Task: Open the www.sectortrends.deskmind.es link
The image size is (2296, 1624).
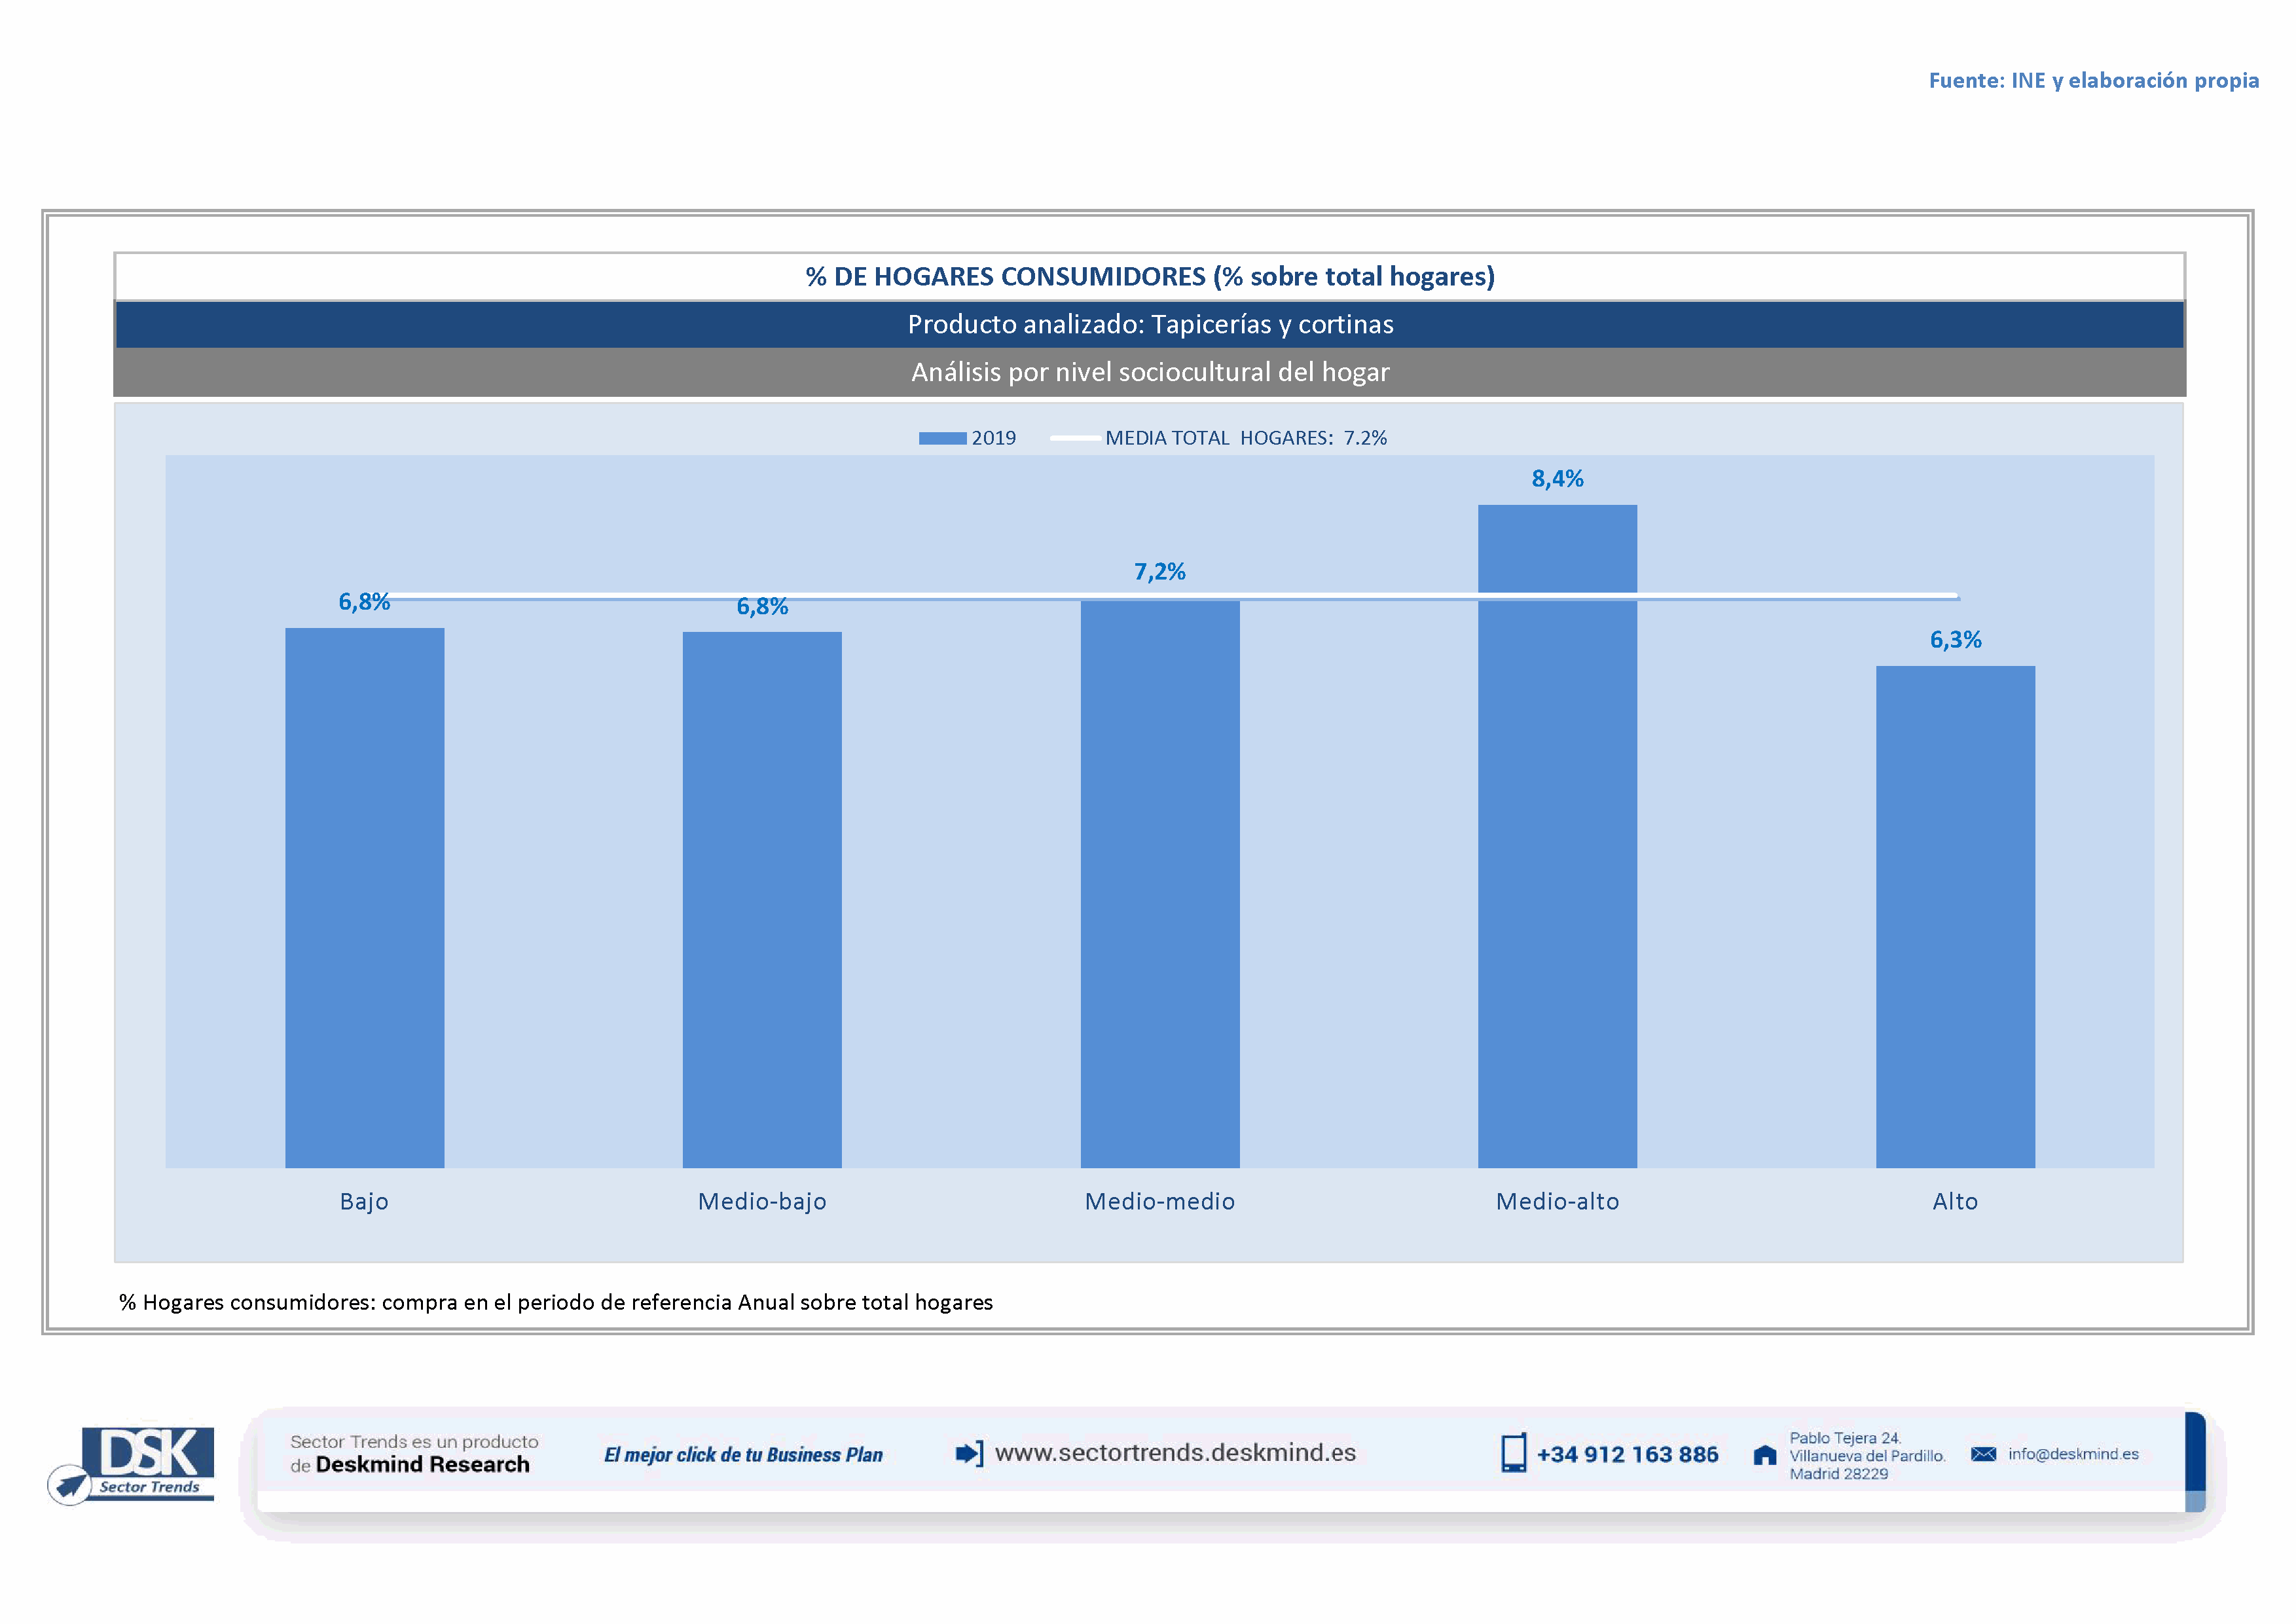Action: 1175,1452
